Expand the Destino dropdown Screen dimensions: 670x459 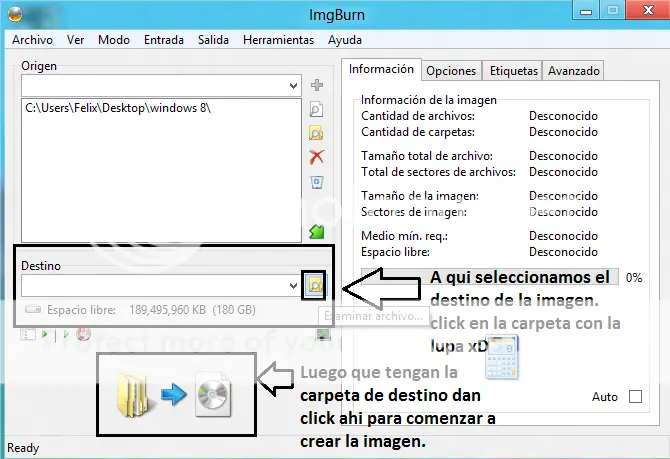pyautogui.click(x=293, y=285)
